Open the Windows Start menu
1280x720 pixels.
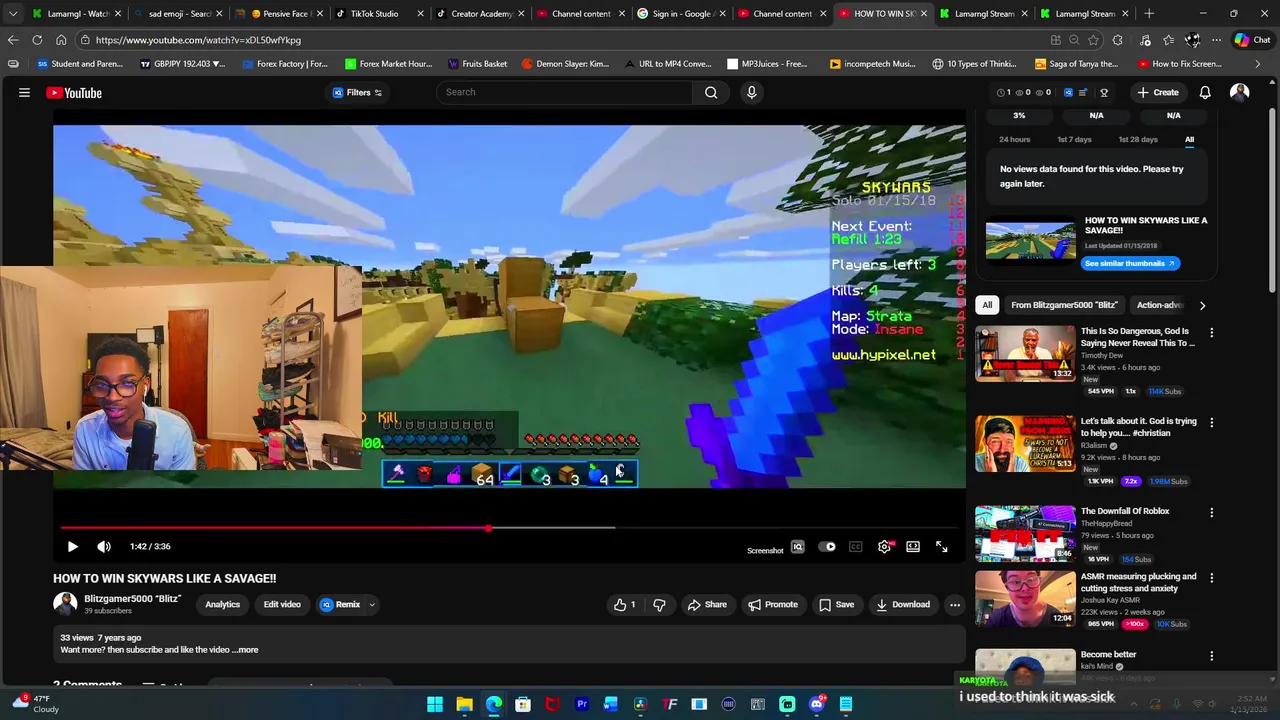(435, 704)
